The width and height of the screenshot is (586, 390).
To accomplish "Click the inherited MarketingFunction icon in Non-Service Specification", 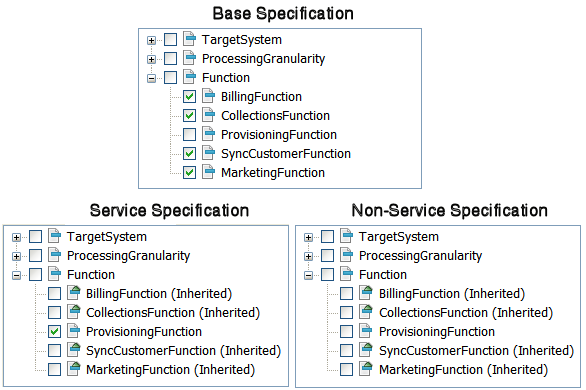I will (366, 369).
